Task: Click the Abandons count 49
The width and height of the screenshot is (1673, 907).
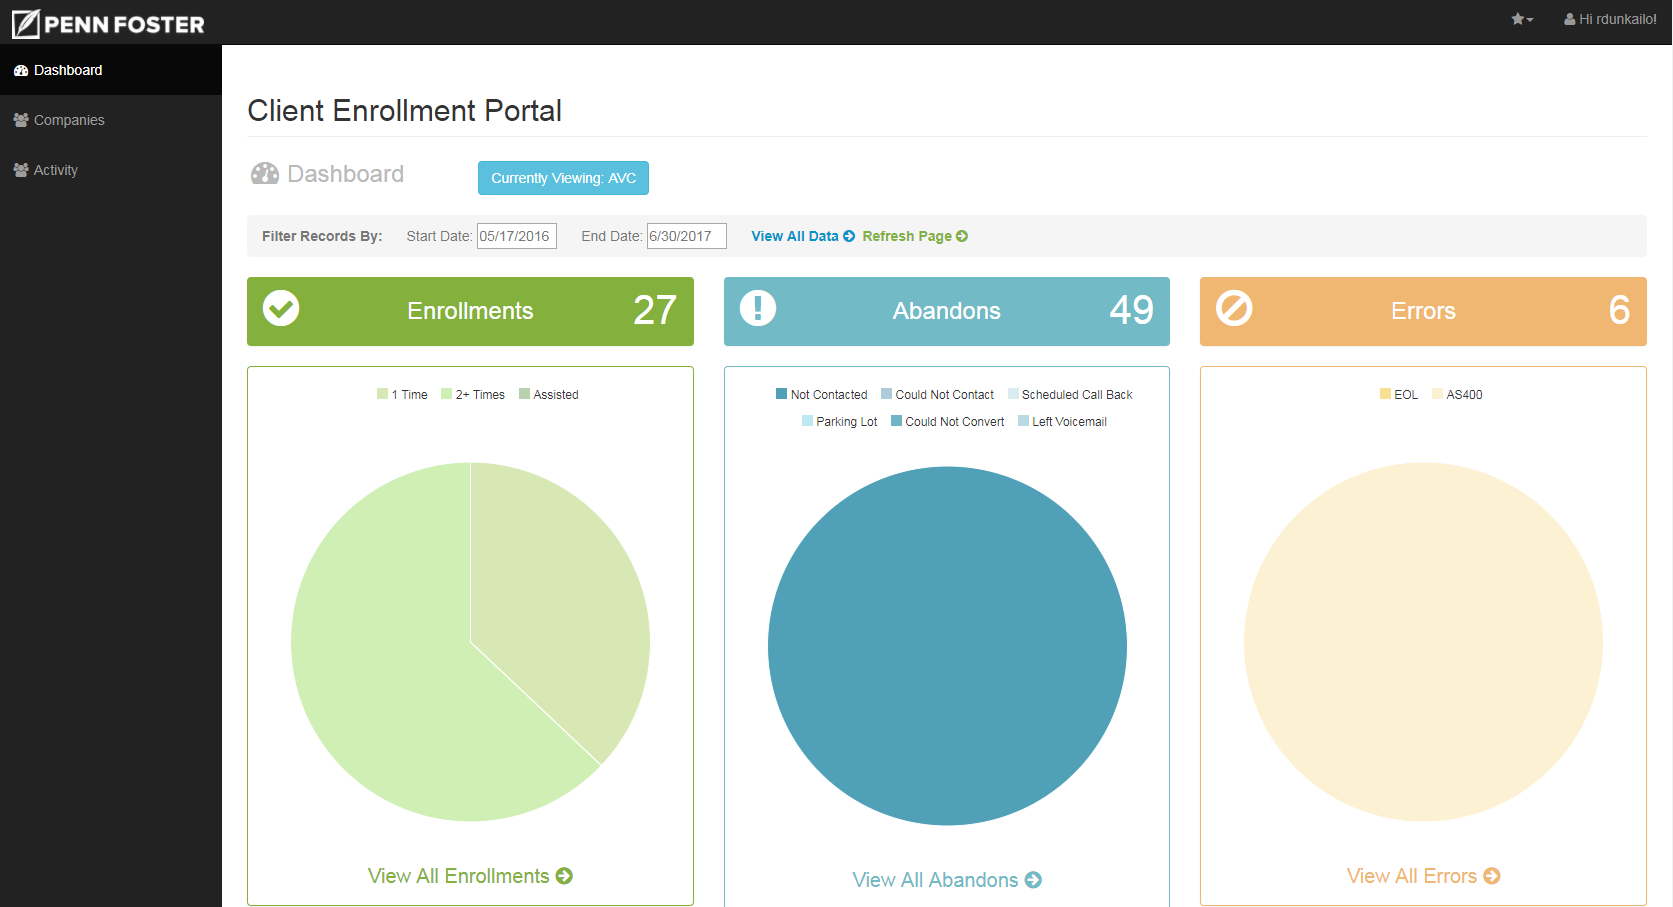Action: pos(1131,310)
